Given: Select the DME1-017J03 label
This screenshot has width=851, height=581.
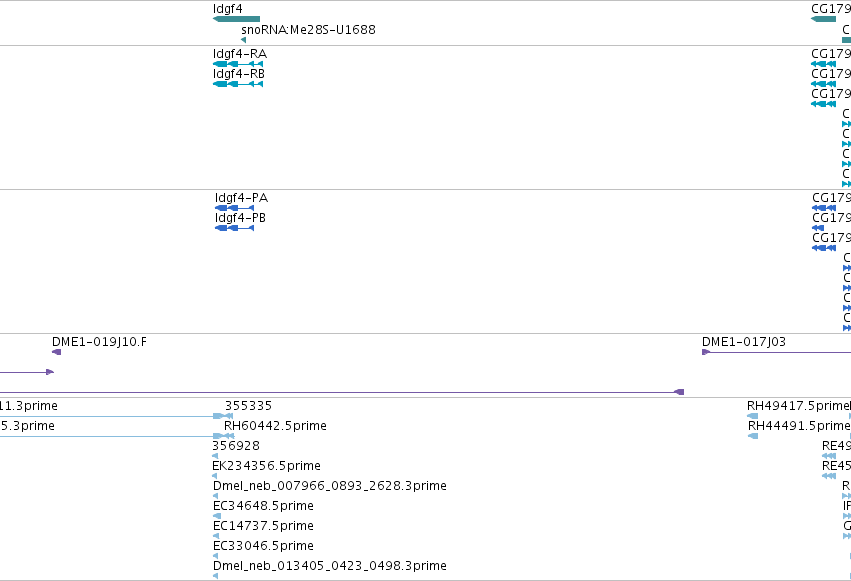Looking at the screenshot, I should point(744,342).
